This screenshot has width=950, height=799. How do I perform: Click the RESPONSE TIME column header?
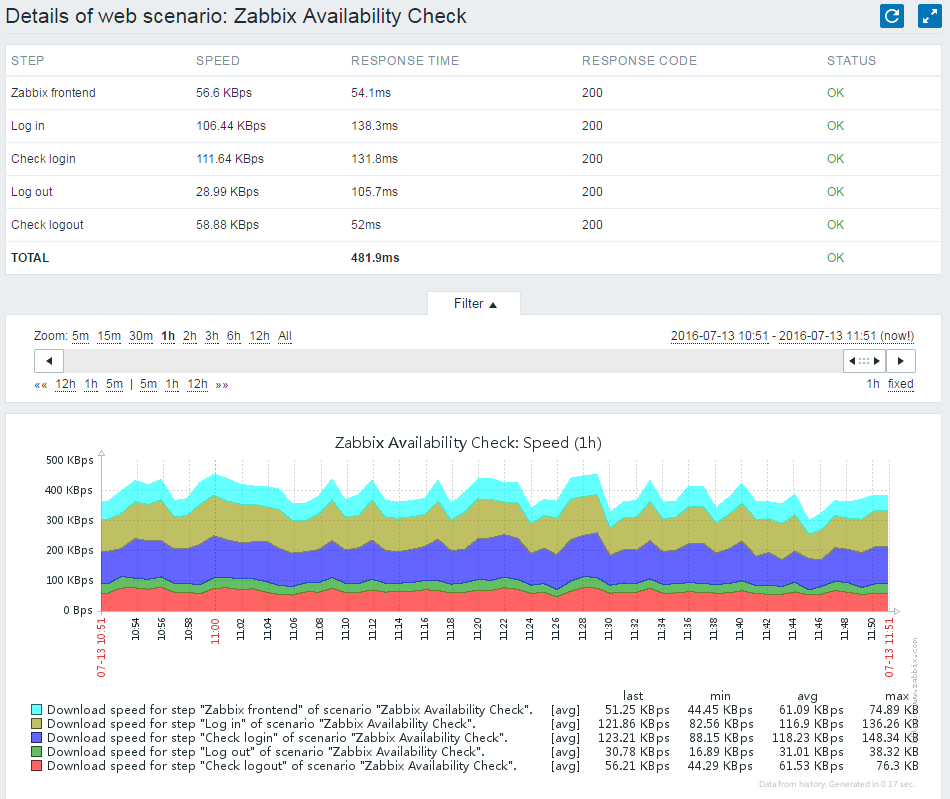click(405, 61)
